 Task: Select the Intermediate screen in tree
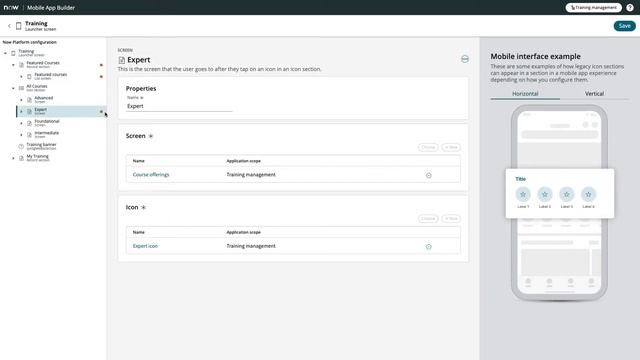click(x=47, y=135)
